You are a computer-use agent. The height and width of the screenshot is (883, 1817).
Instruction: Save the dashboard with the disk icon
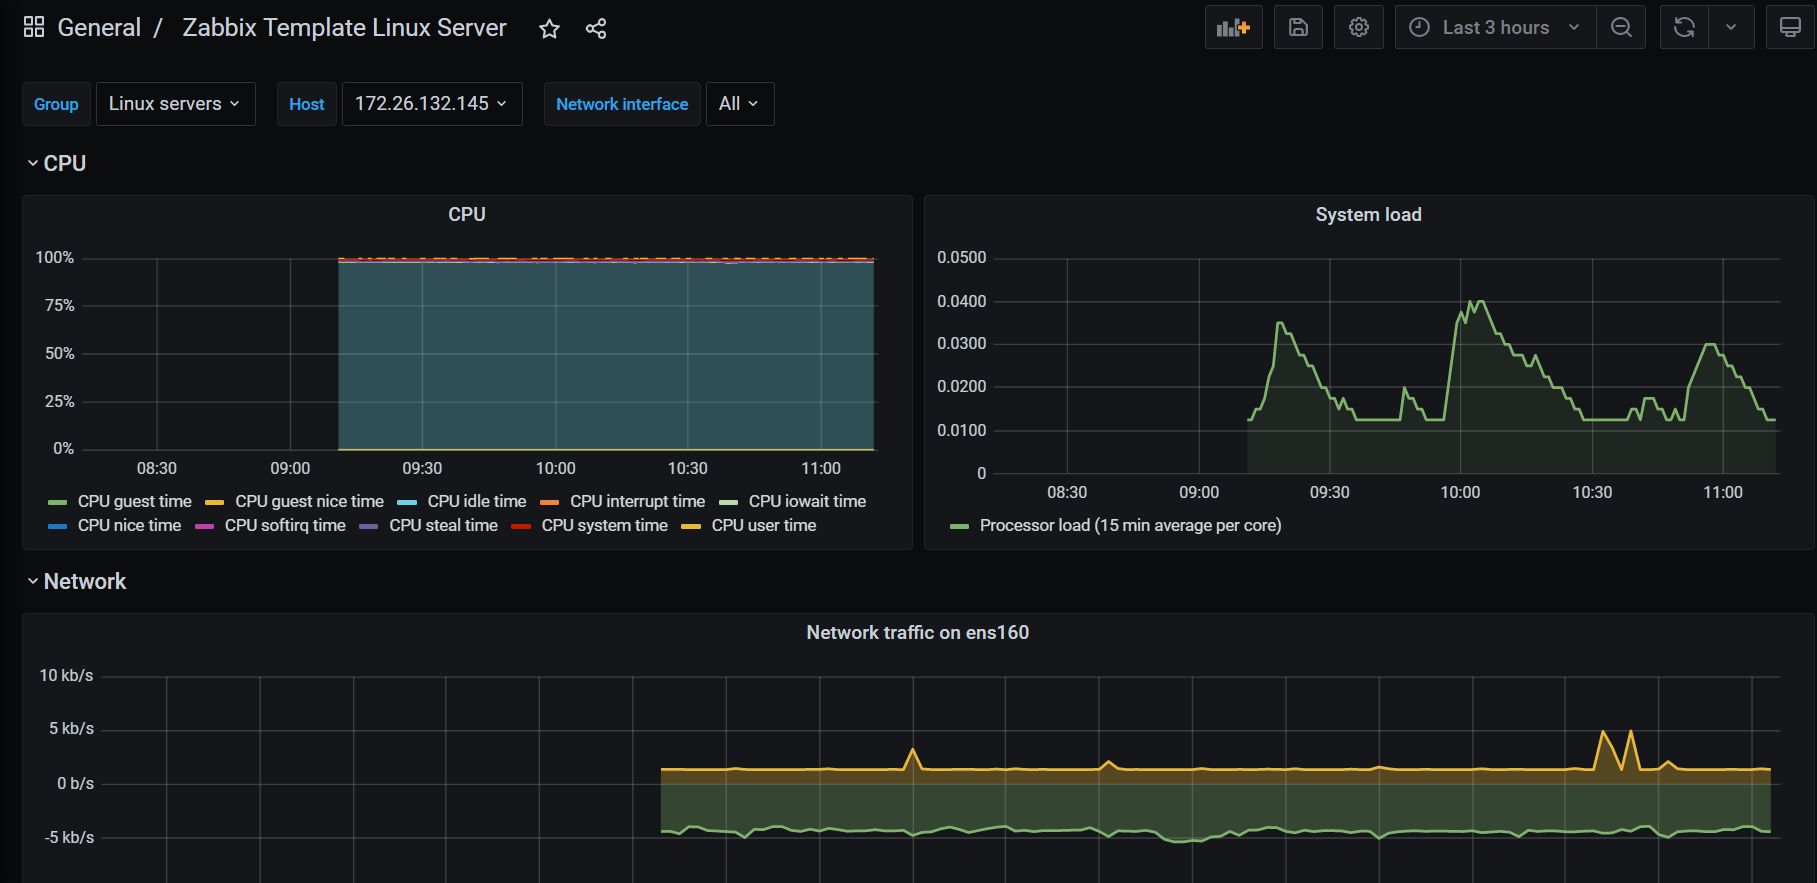click(1298, 27)
